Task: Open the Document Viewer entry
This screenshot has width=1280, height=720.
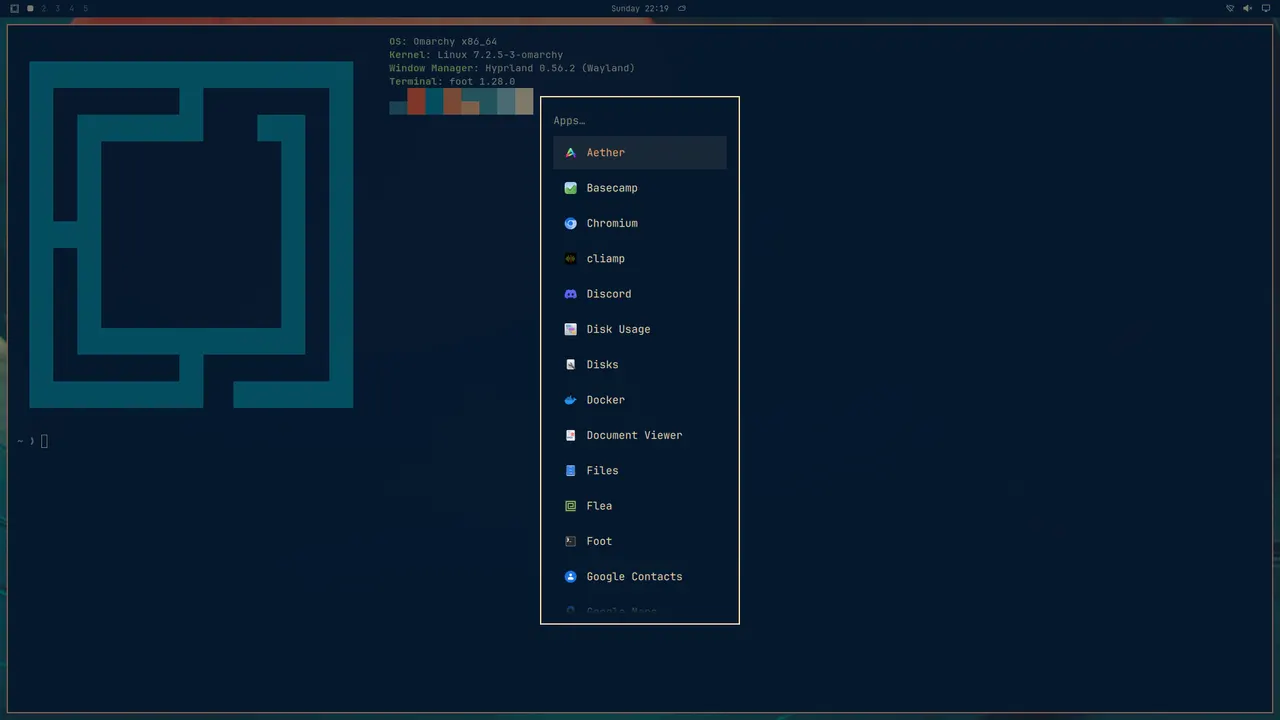Action: click(x=639, y=435)
